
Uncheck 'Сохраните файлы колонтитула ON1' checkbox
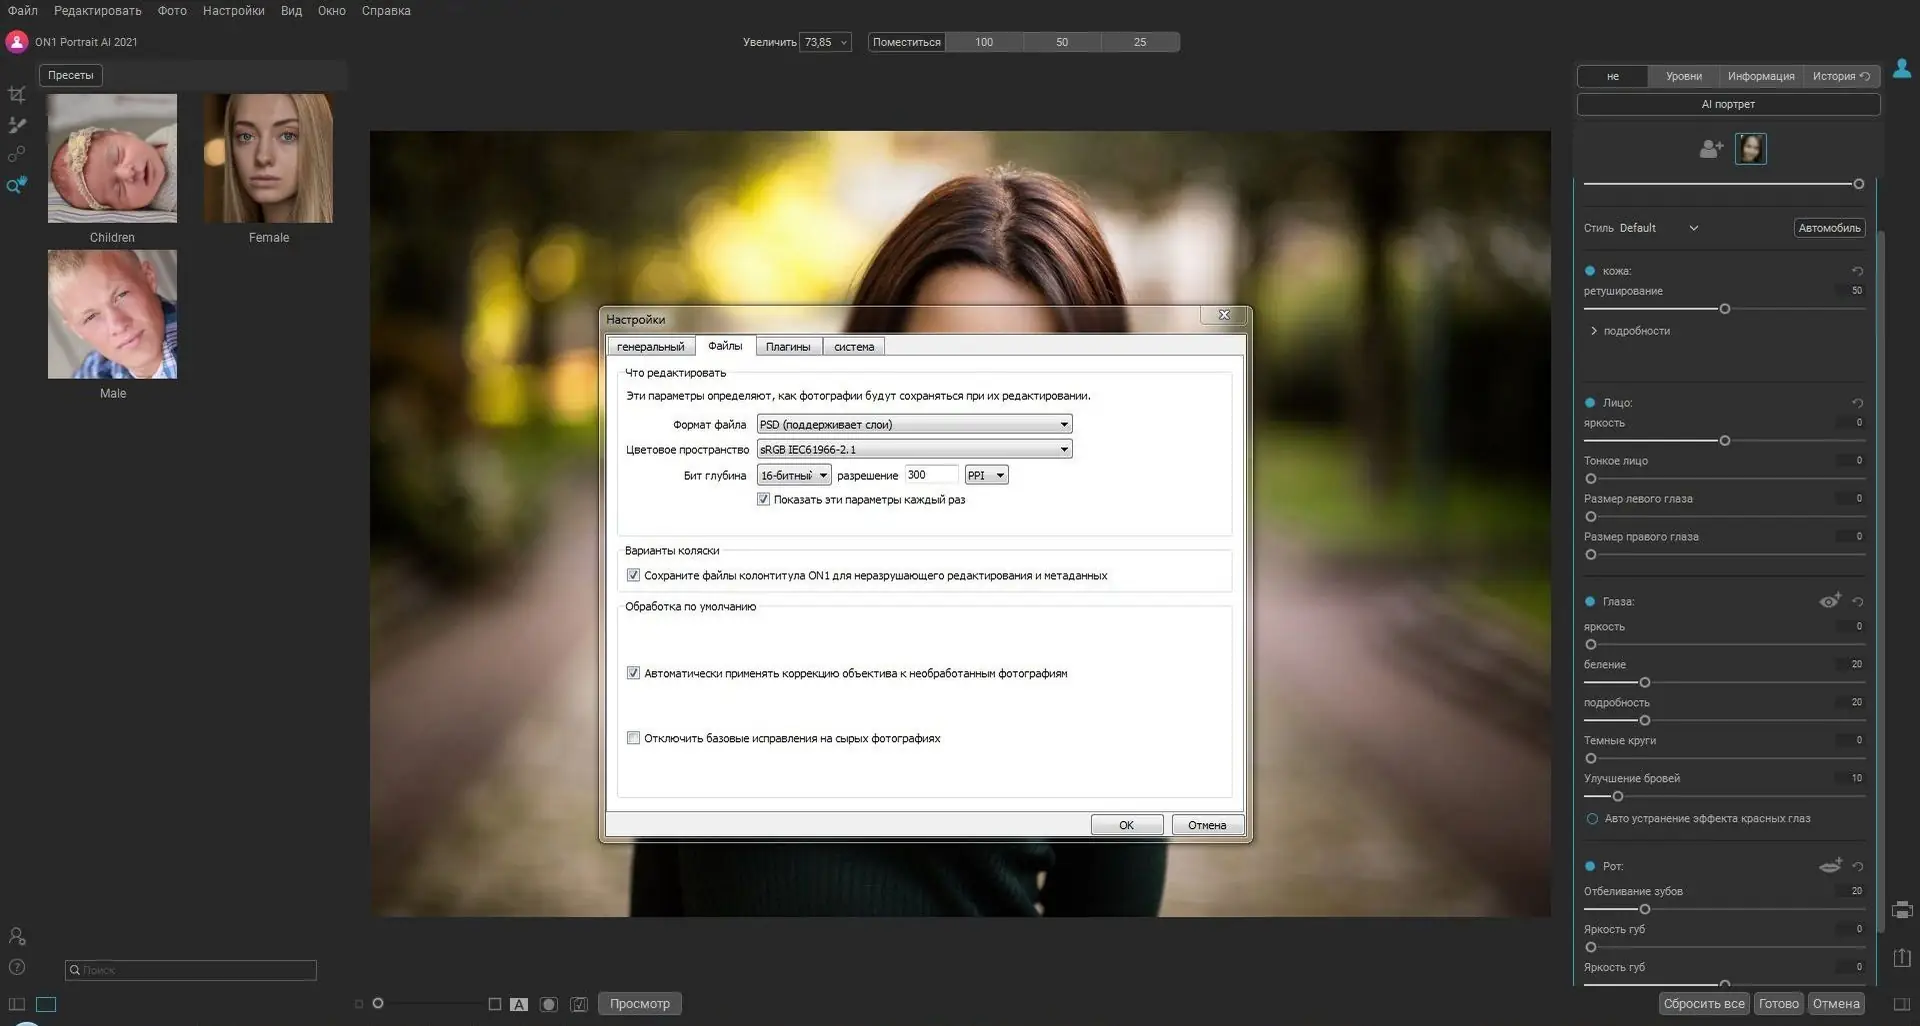(x=633, y=575)
